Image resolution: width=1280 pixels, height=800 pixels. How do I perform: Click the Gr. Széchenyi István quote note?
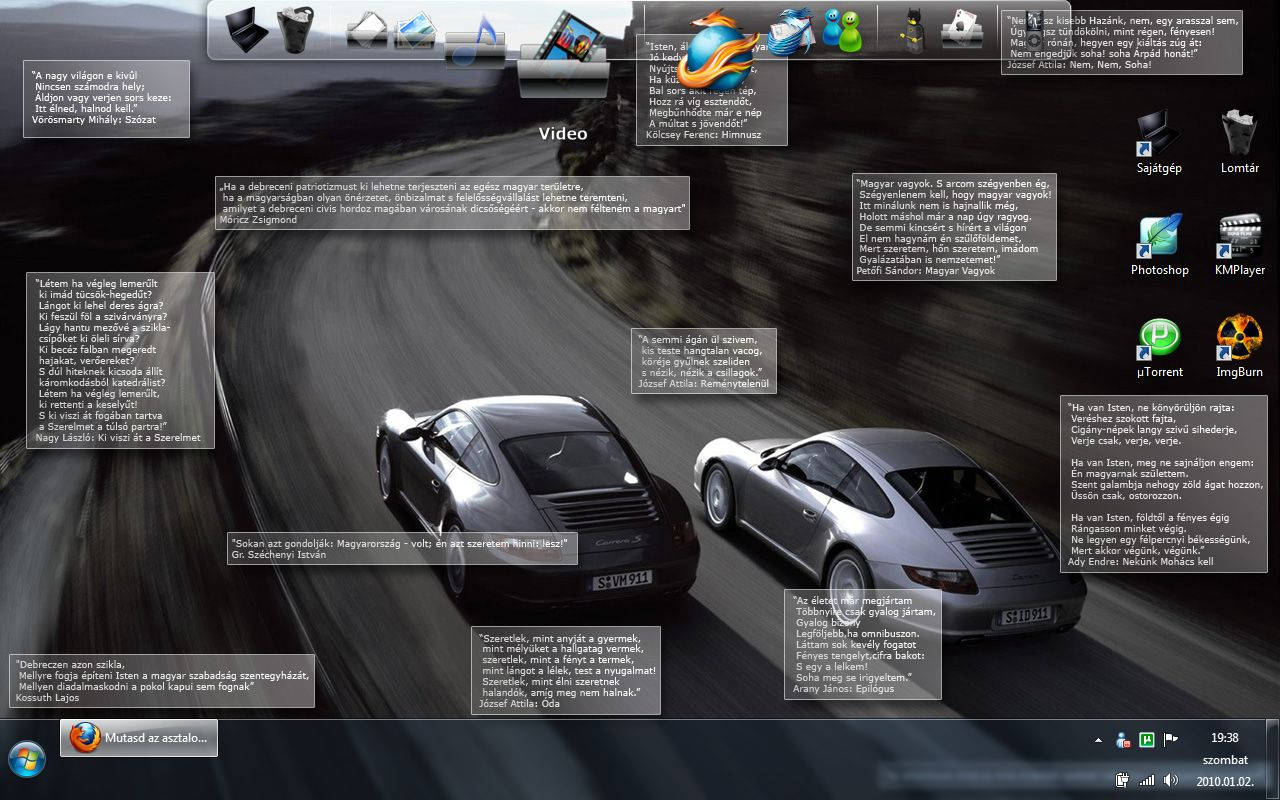[x=402, y=548]
